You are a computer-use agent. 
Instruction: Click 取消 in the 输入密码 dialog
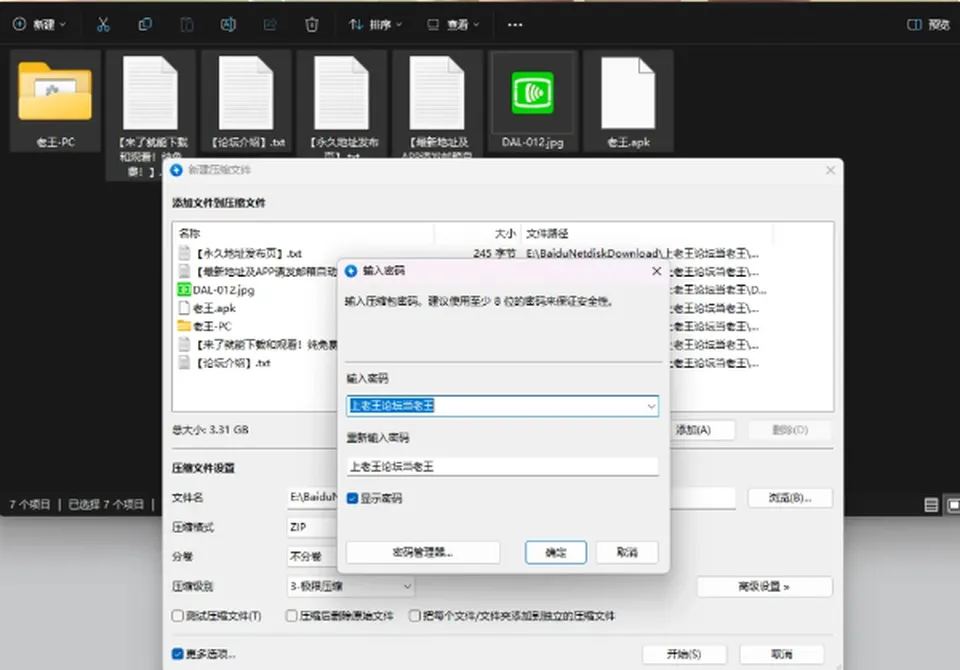[627, 552]
